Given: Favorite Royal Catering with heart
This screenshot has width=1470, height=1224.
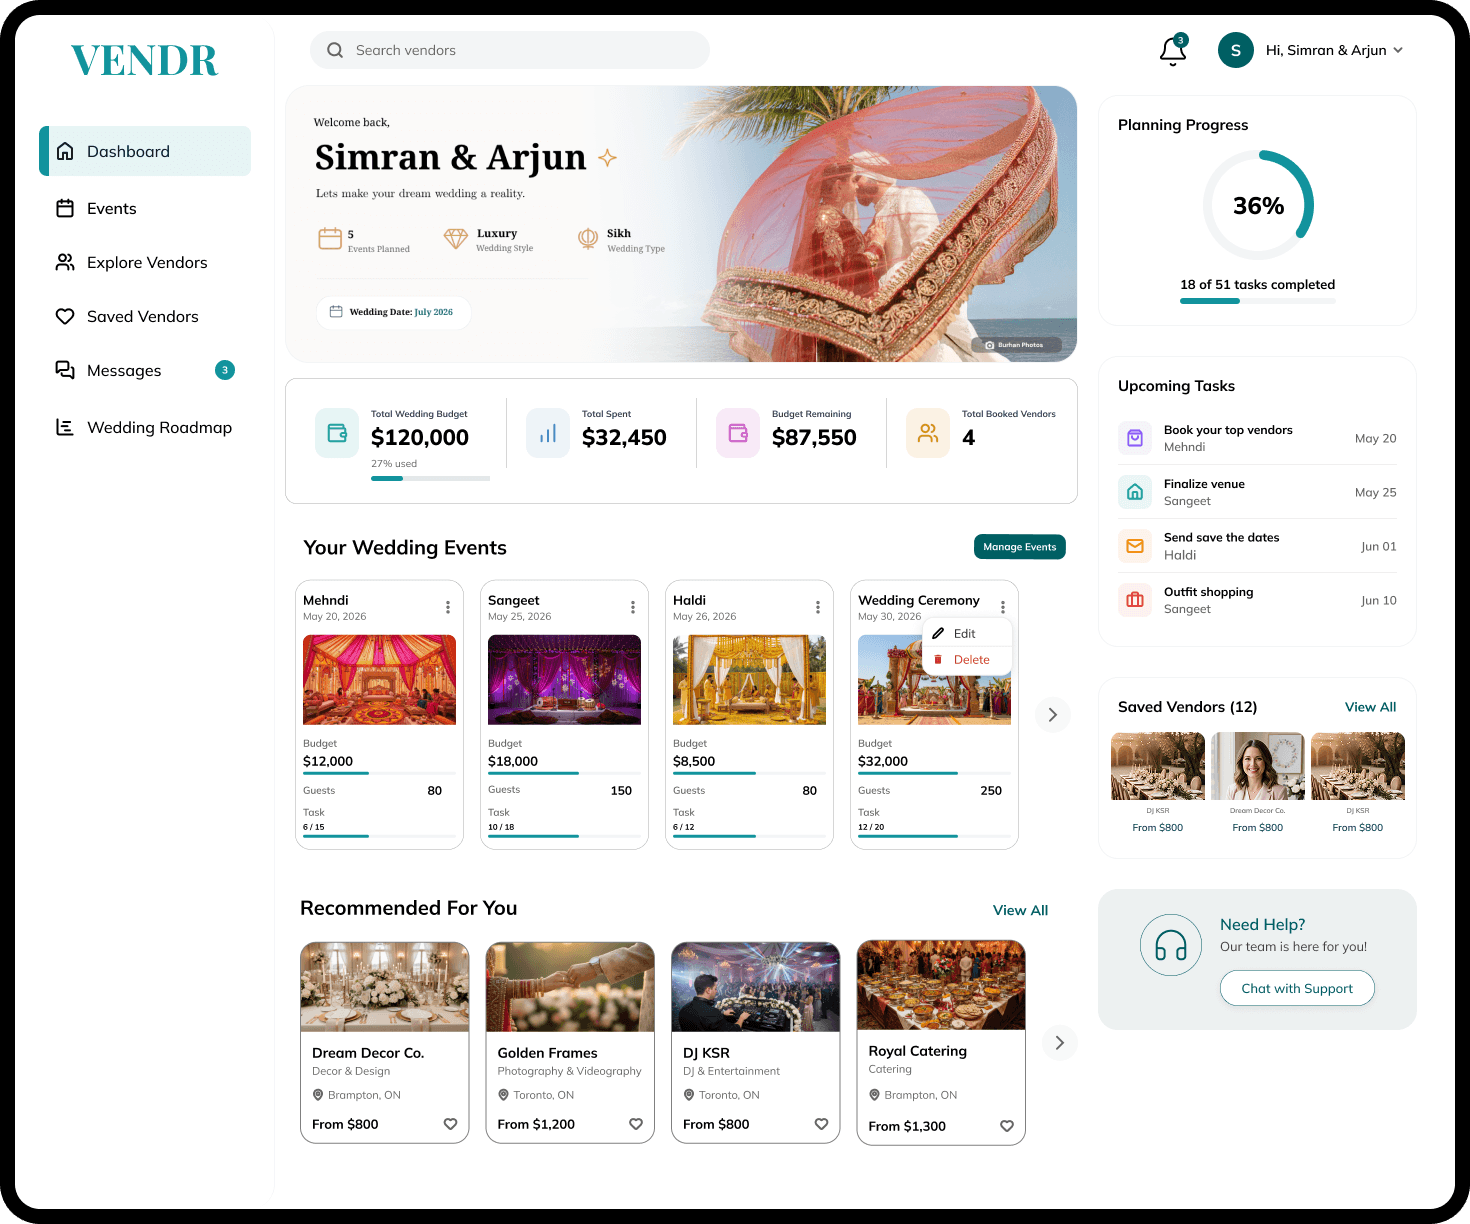Looking at the screenshot, I should click(x=1007, y=1126).
